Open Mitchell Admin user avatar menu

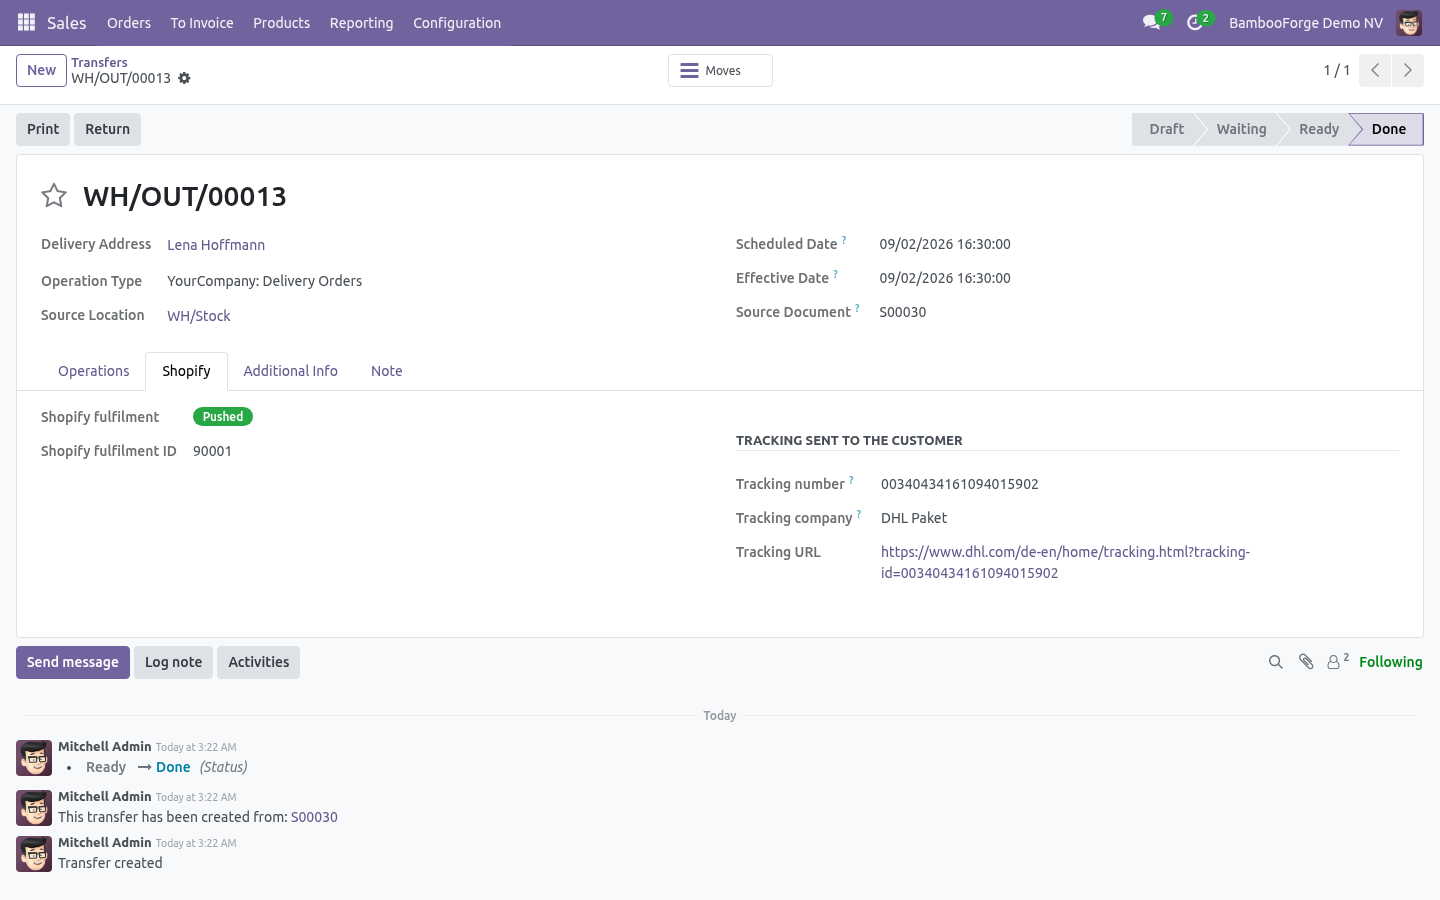(x=1409, y=23)
